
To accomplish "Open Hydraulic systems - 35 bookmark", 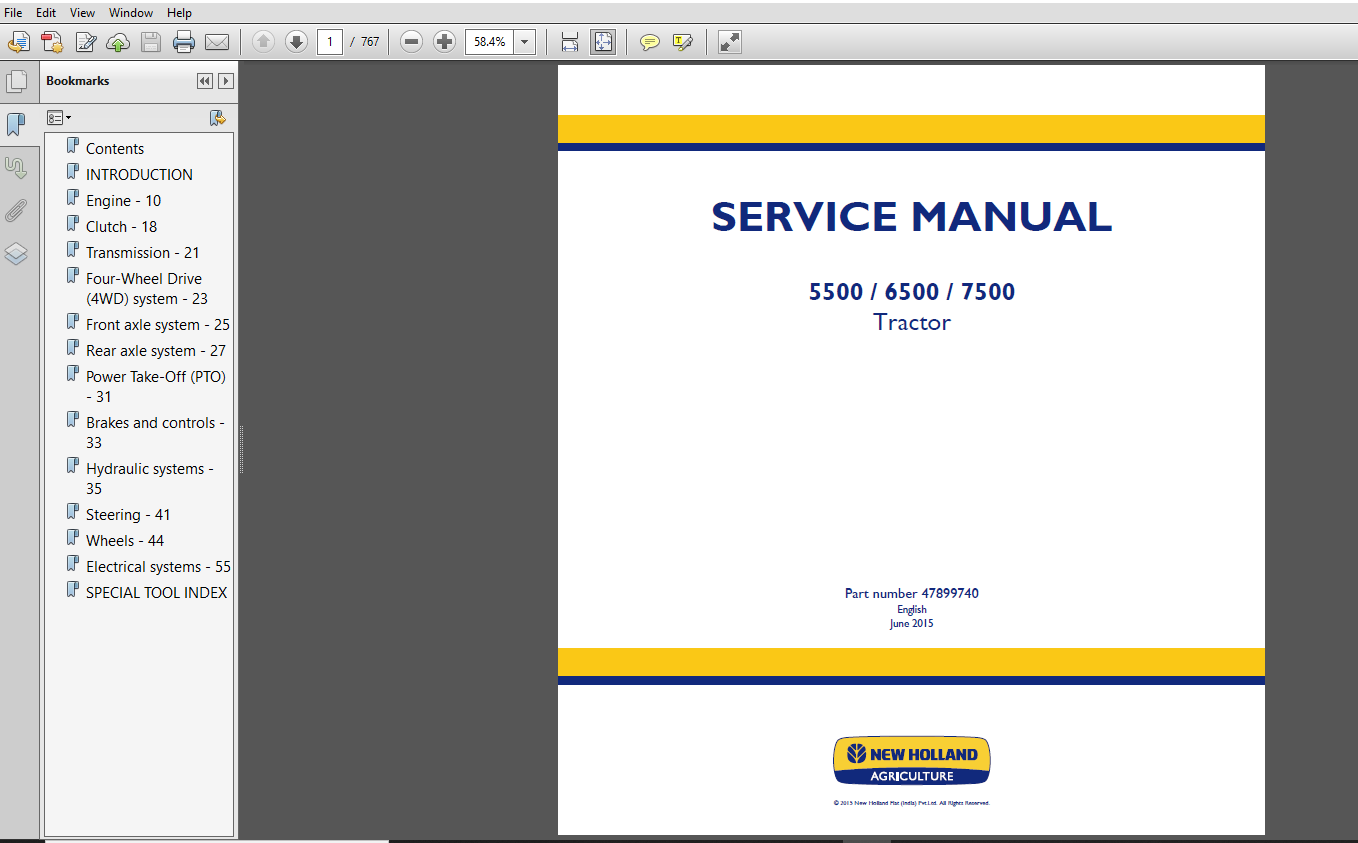I will 149,478.
